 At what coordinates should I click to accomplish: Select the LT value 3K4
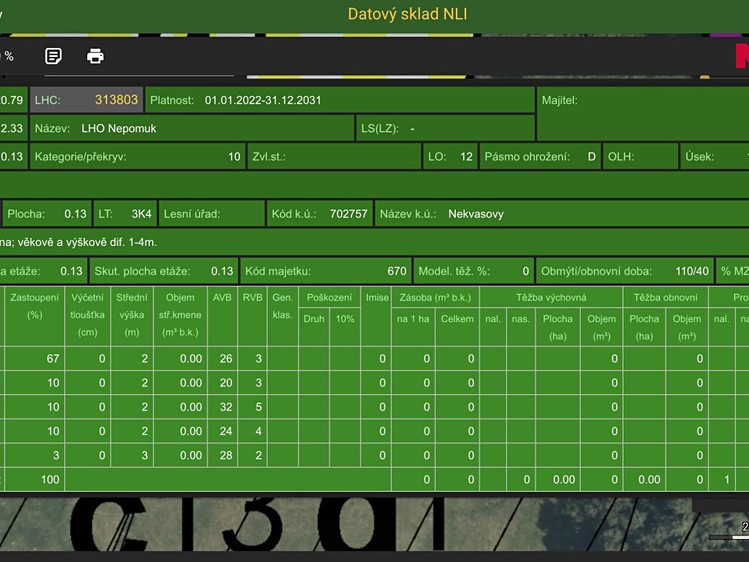coord(141,214)
